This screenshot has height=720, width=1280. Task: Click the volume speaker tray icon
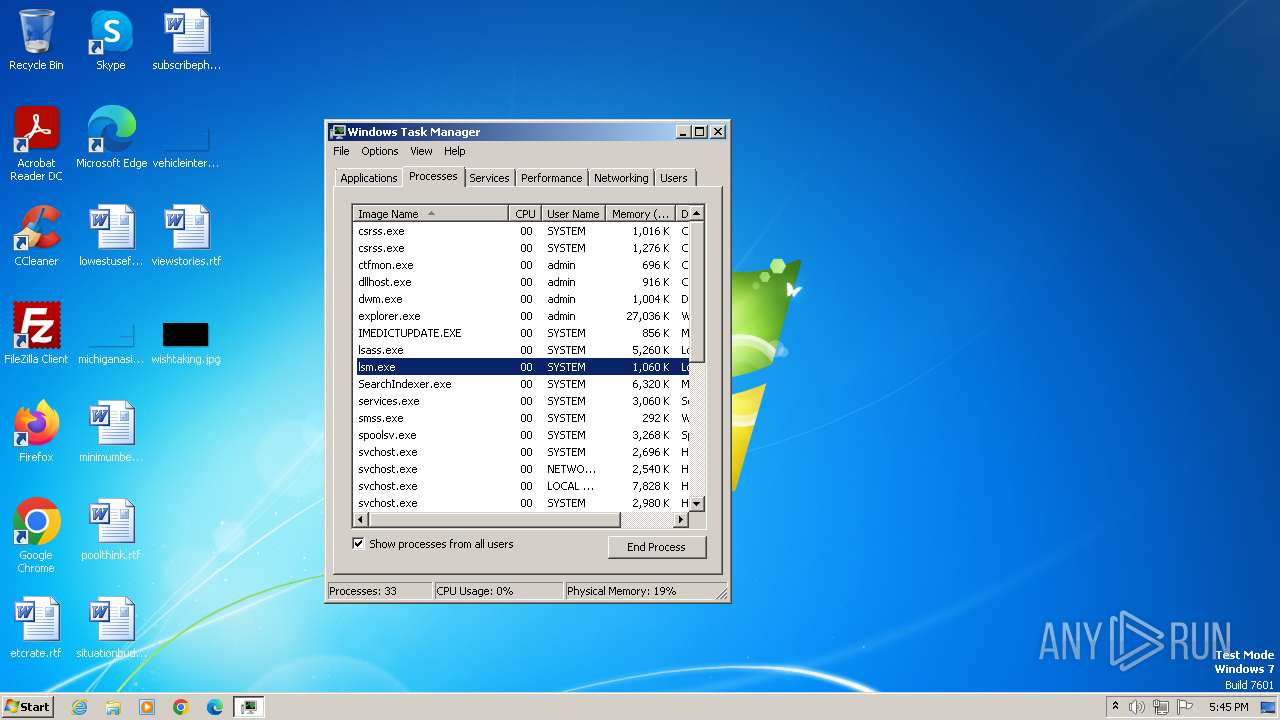1137,707
